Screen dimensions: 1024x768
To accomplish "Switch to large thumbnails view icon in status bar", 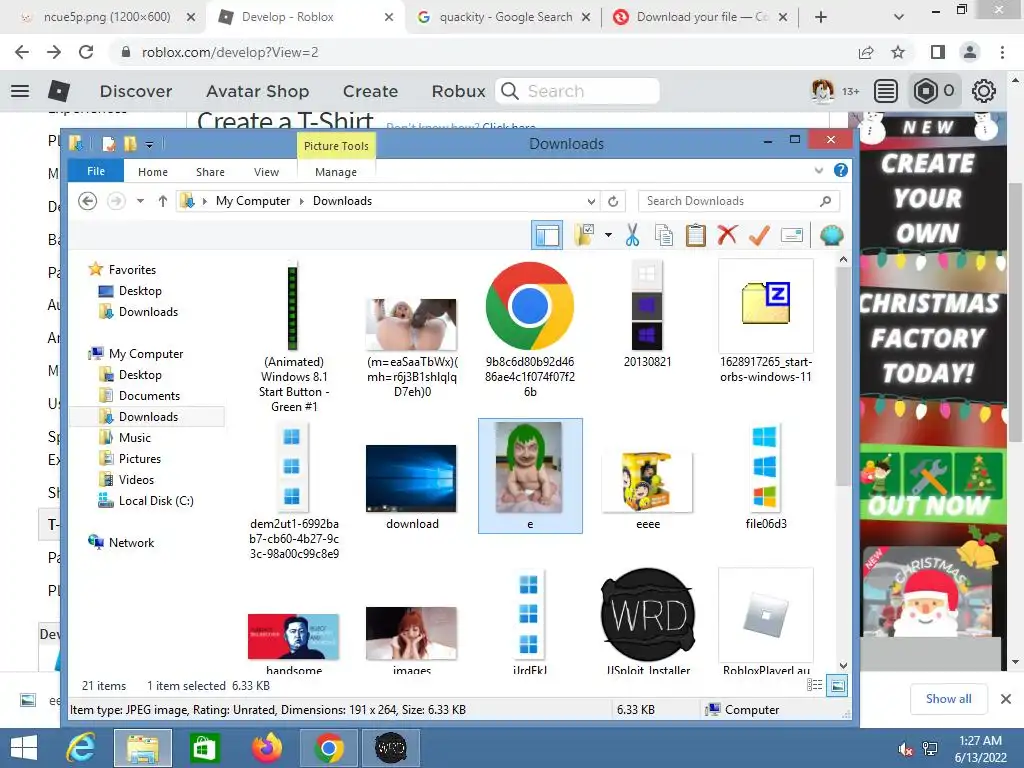I will [837, 685].
